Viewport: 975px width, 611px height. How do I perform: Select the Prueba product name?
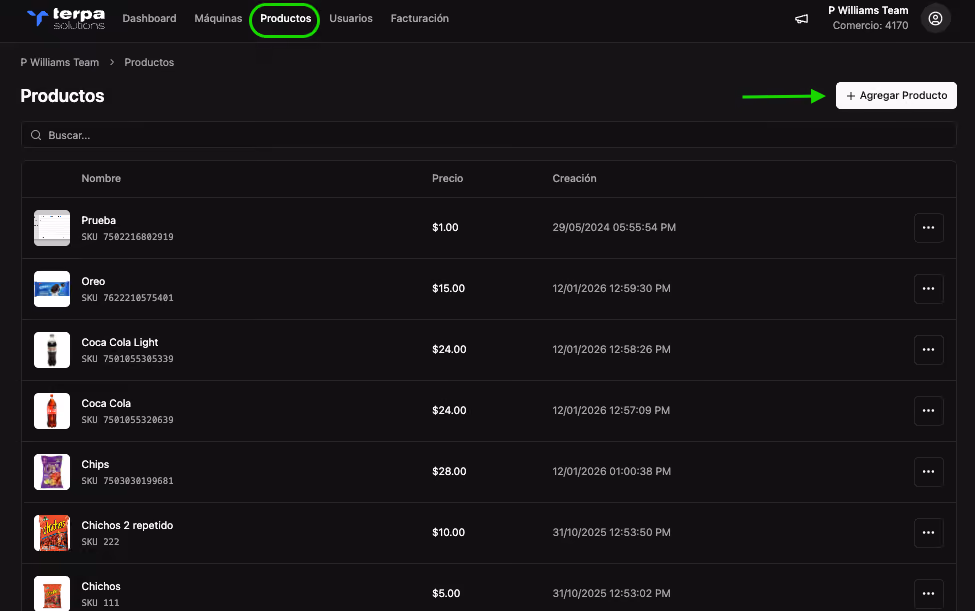98,221
